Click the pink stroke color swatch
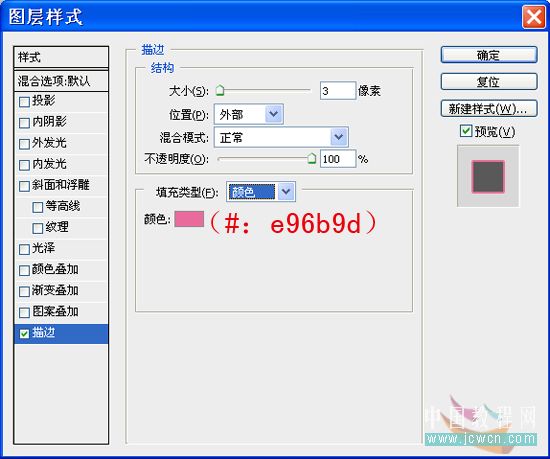Viewport: 550px width, 459px height. (x=189, y=219)
